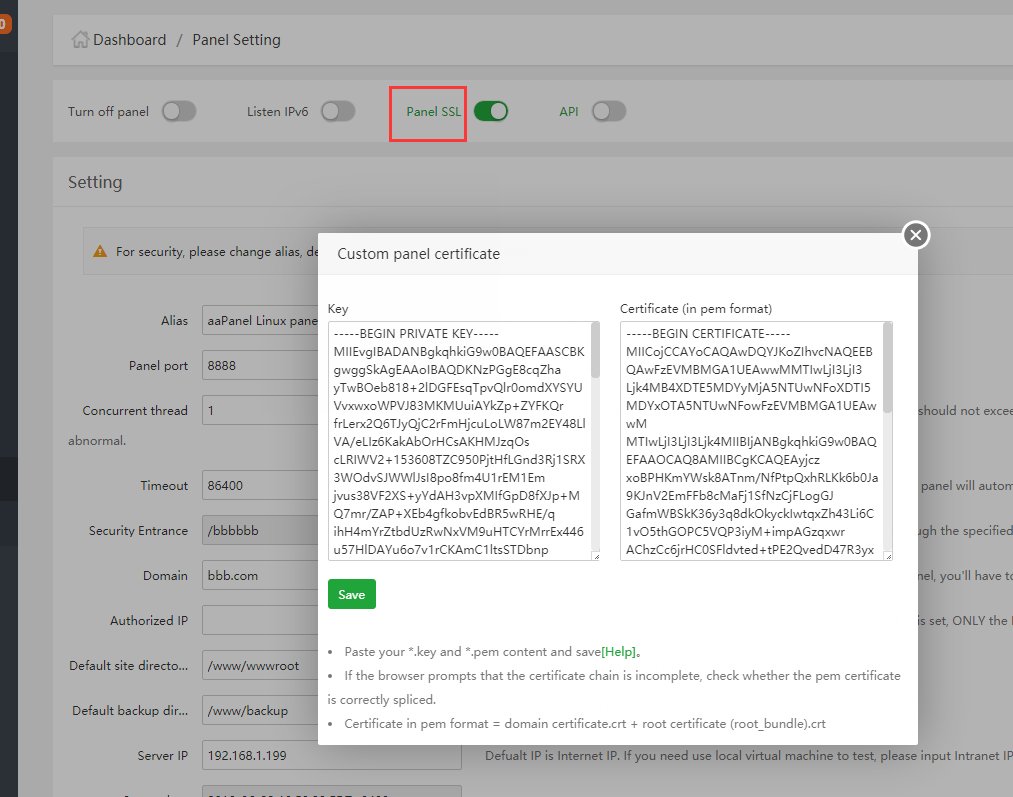
Task: Click the Setting section heading
Action: [95, 182]
